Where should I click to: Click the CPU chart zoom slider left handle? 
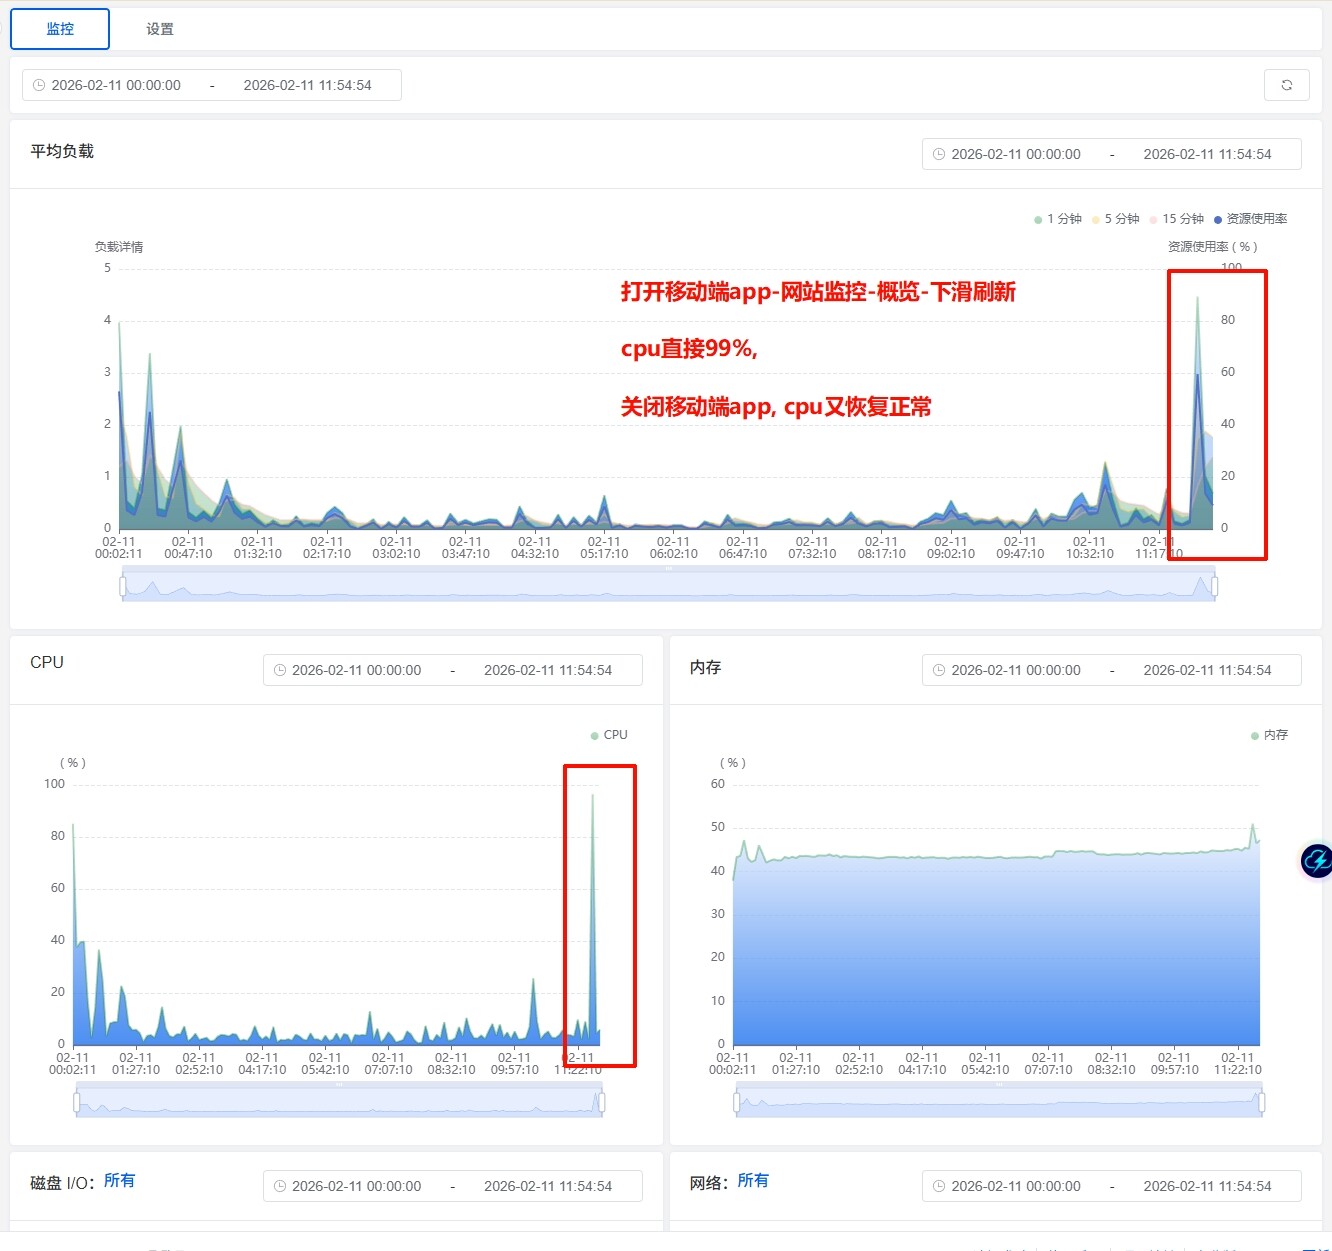(x=77, y=1102)
